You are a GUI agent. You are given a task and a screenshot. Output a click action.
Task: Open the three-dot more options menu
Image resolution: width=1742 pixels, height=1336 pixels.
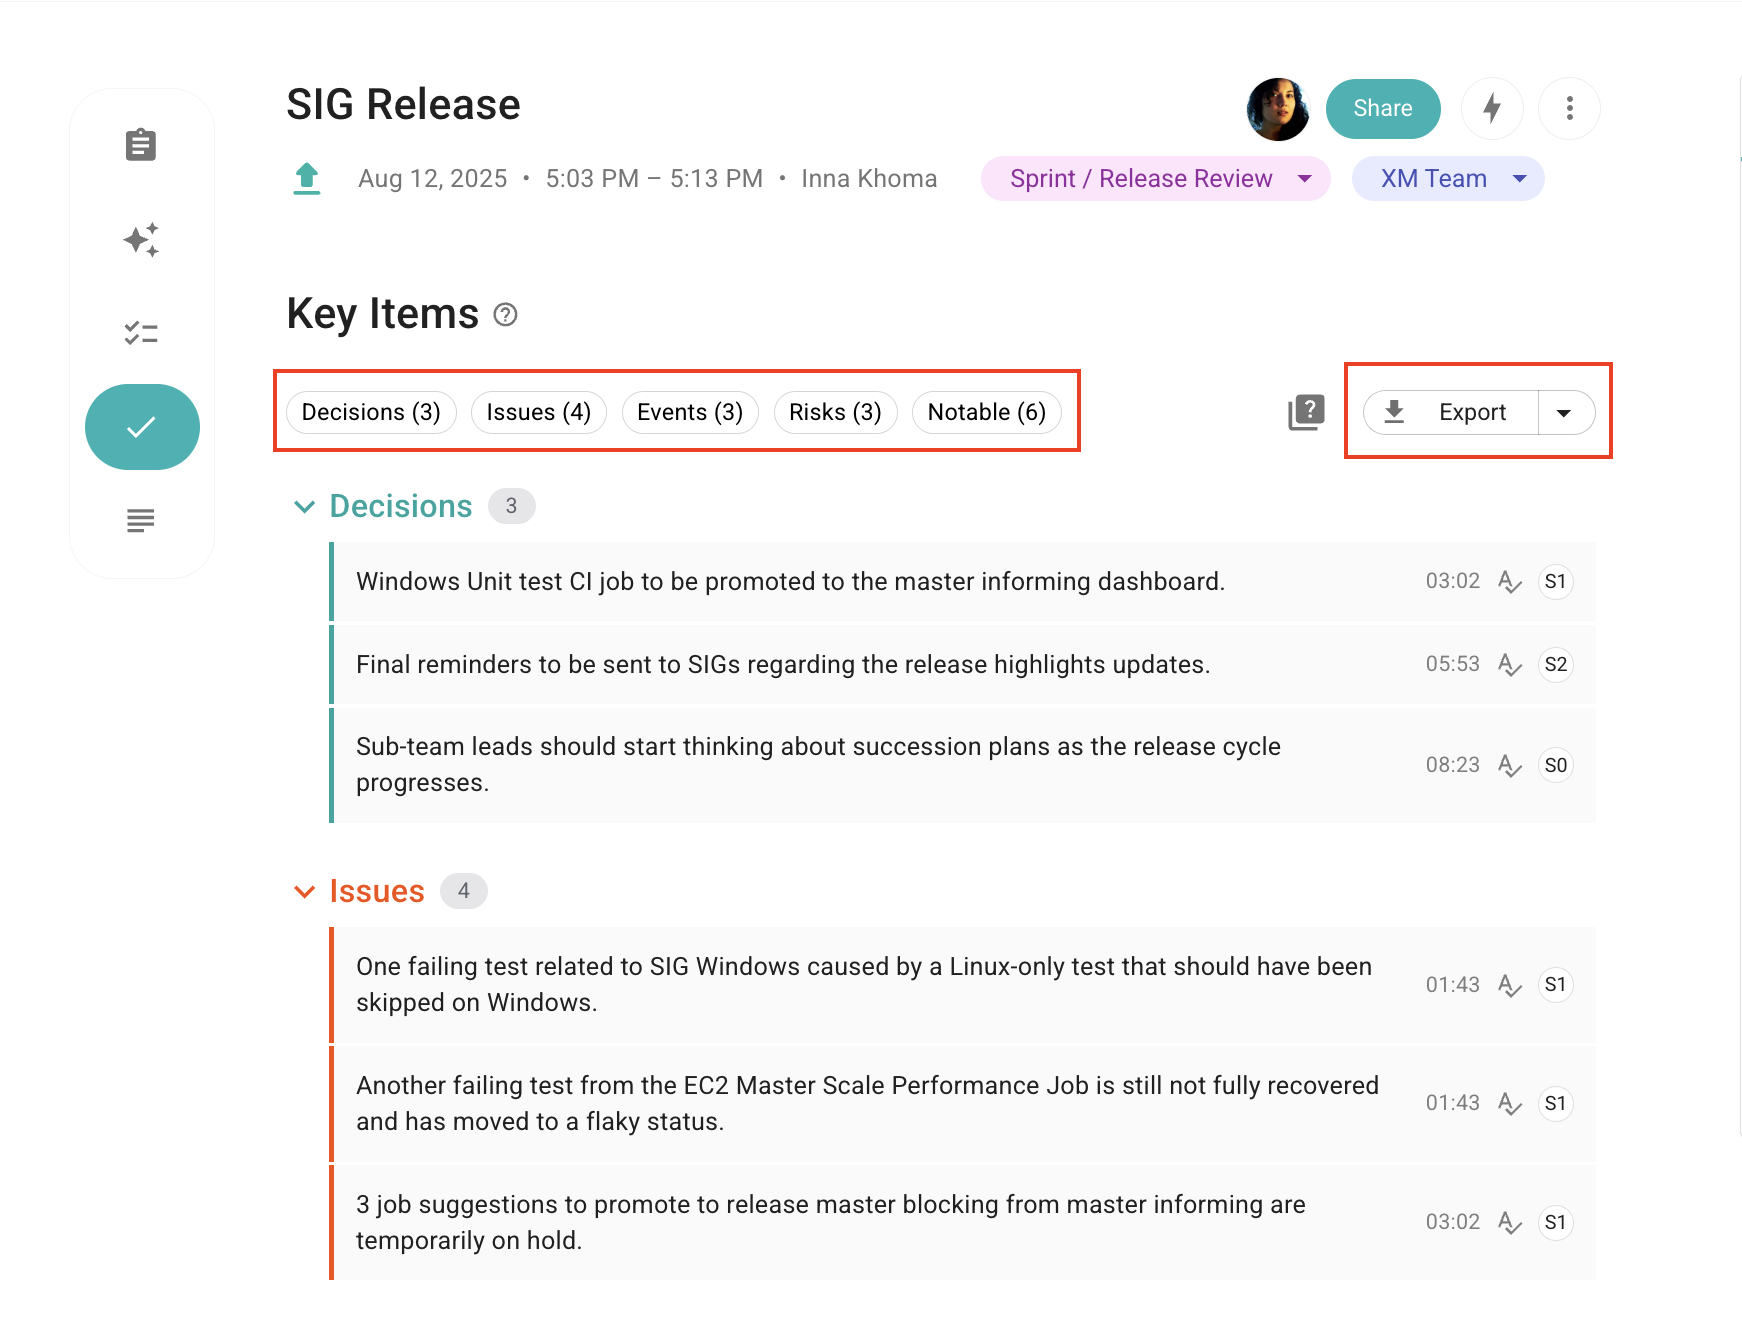[x=1569, y=108]
